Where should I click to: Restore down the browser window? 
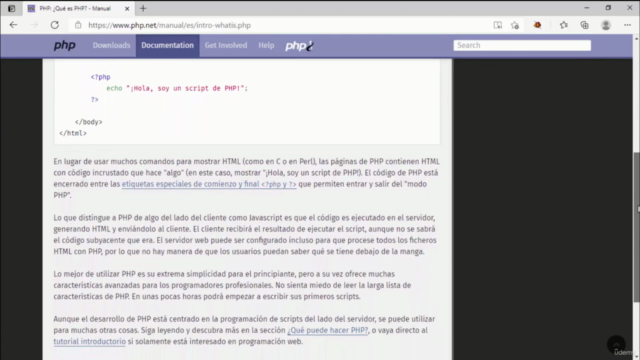click(608, 8)
